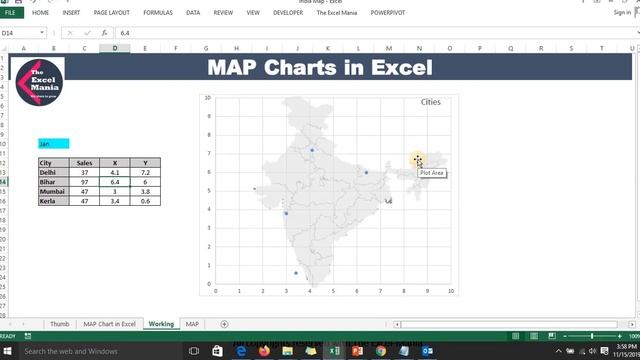The height and width of the screenshot is (360, 640).
Task: Switch to the MAP sheet tab
Action: pos(192,324)
